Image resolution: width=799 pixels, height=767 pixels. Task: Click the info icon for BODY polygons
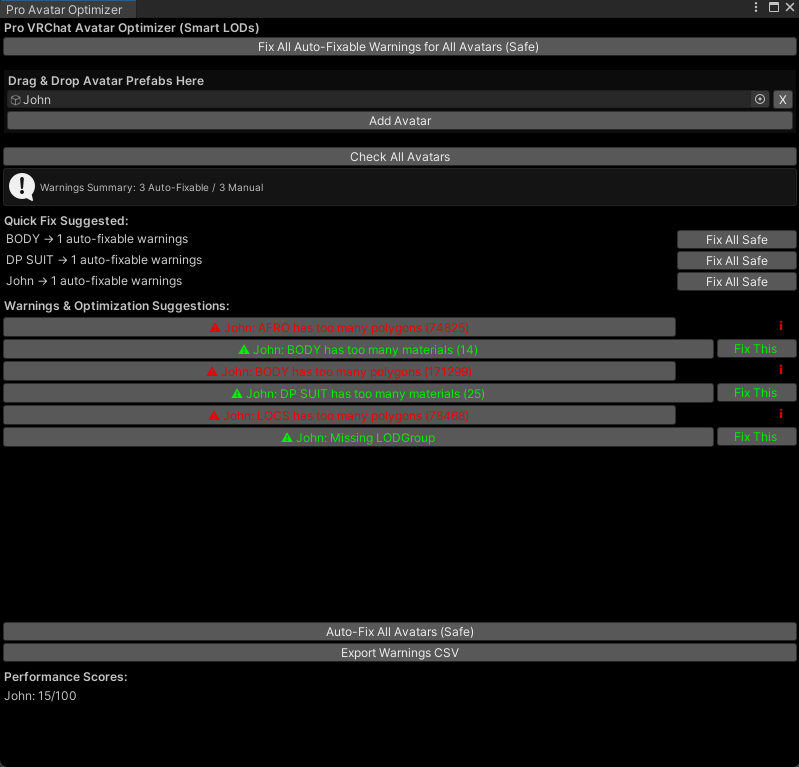781,370
